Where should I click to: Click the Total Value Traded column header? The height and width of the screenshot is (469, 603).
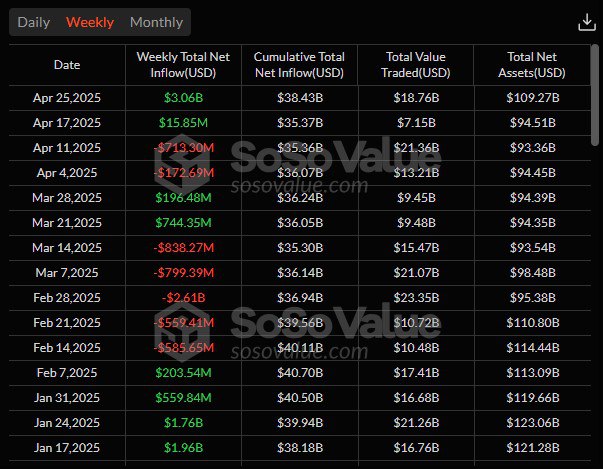point(416,65)
